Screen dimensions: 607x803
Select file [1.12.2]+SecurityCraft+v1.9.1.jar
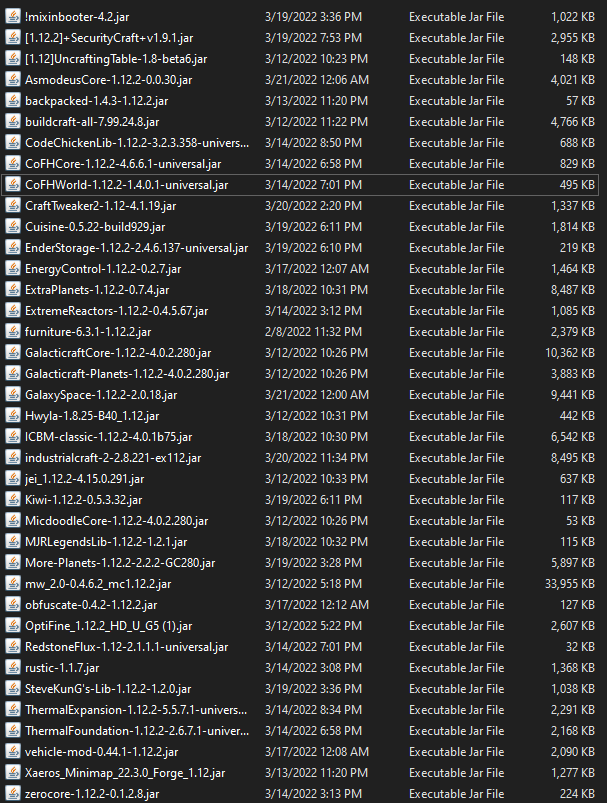[x=109, y=38]
